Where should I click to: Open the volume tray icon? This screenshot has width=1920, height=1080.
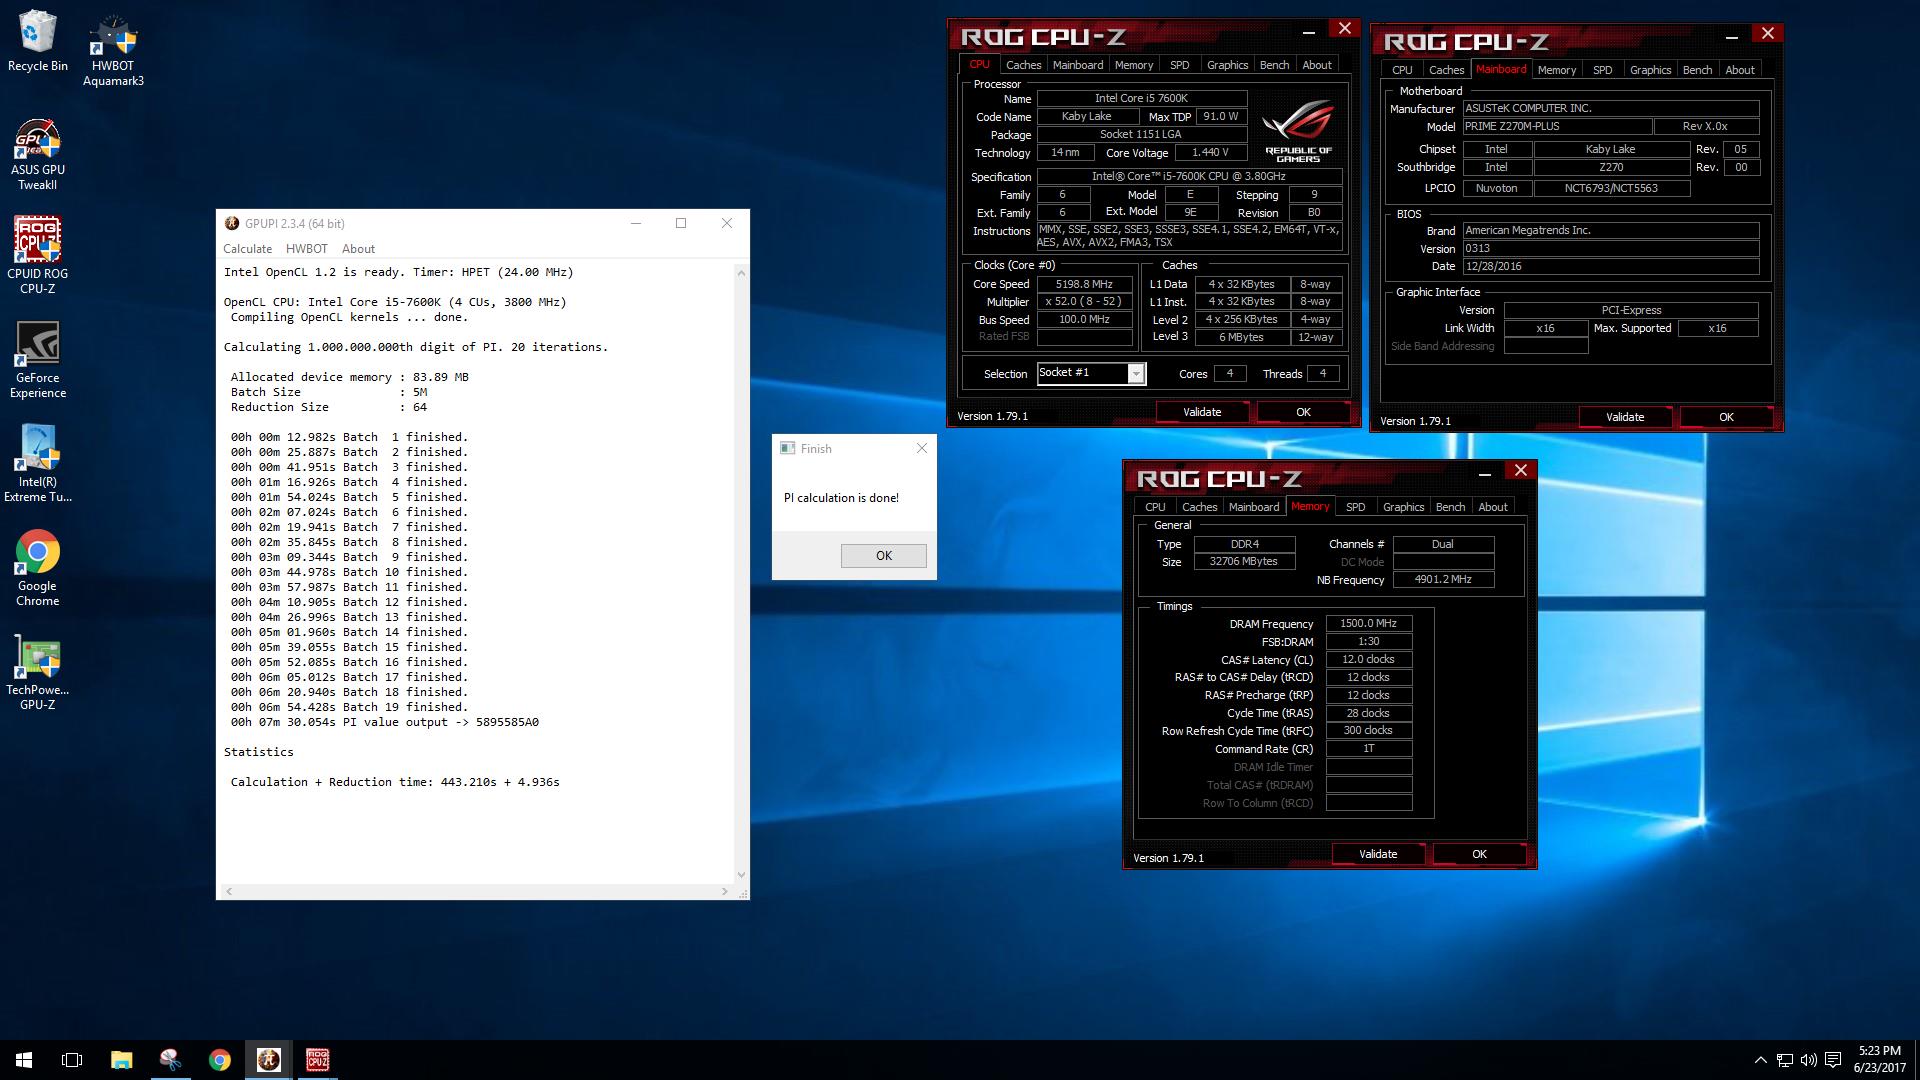coord(1808,1060)
